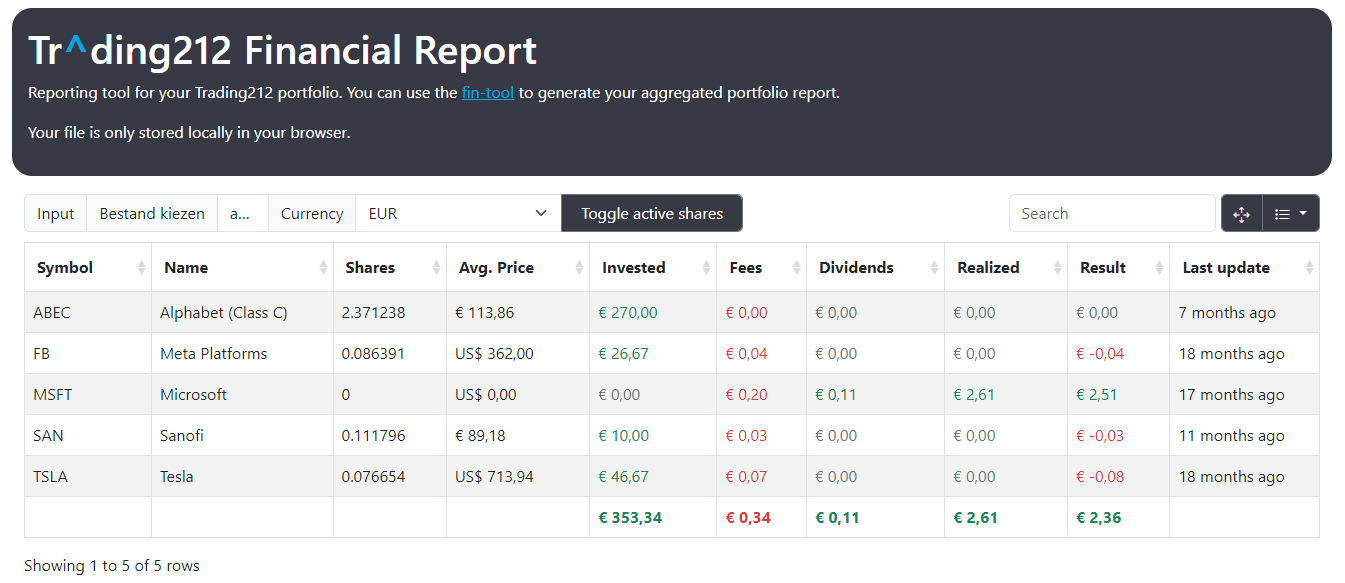Click the Input label
The image size is (1345, 583).
(x=56, y=213)
